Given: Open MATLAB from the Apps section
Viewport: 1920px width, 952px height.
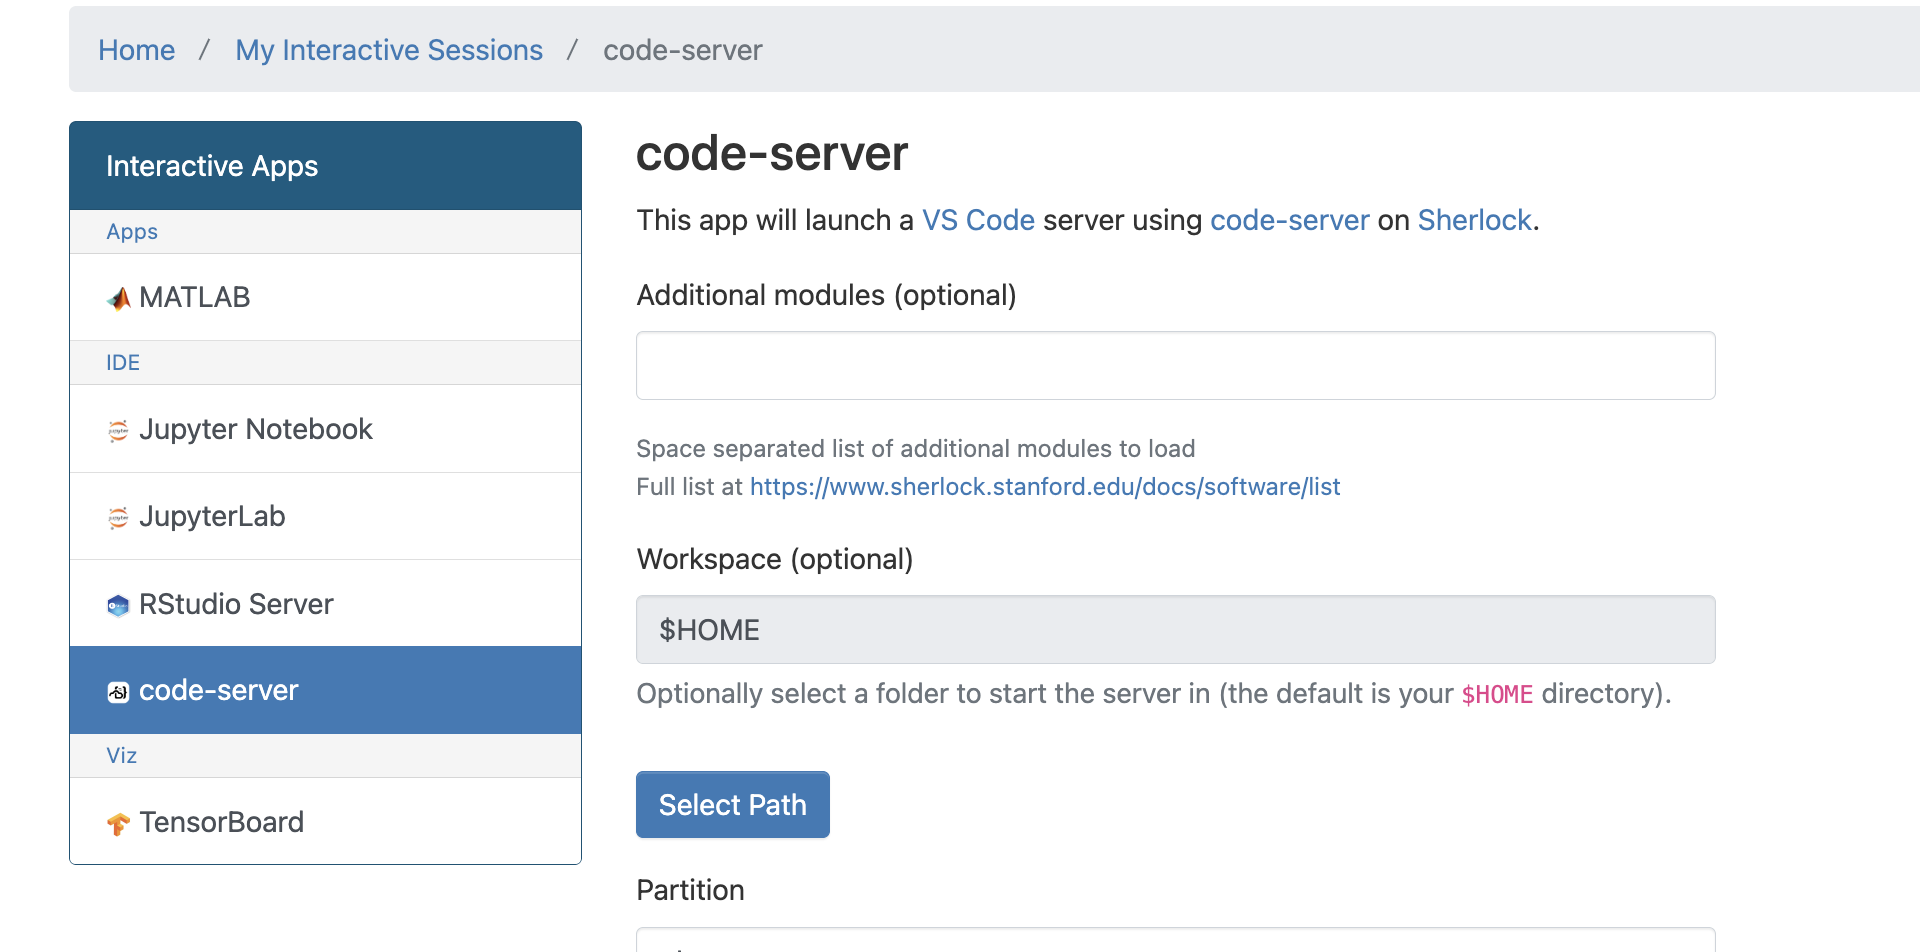Looking at the screenshot, I should 194,297.
